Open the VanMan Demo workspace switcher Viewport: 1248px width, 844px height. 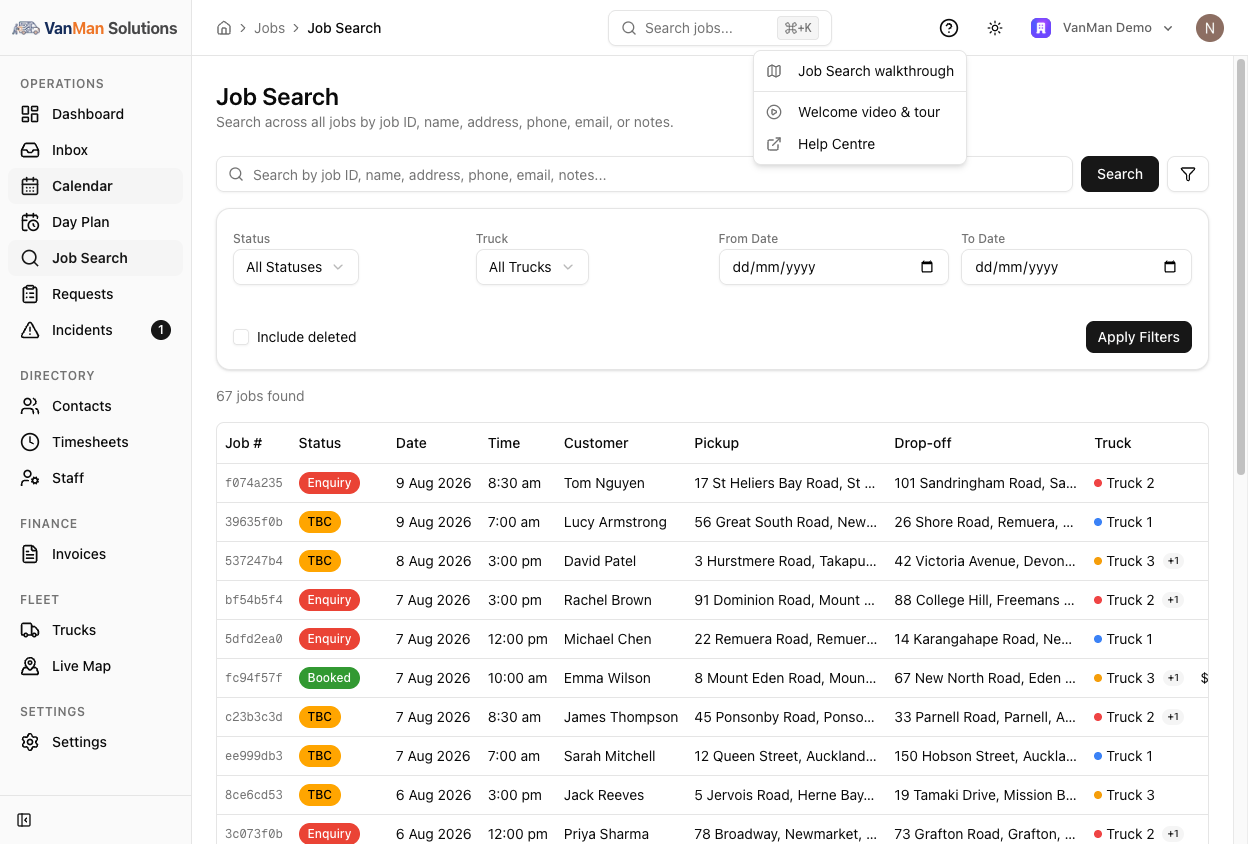tap(1102, 28)
